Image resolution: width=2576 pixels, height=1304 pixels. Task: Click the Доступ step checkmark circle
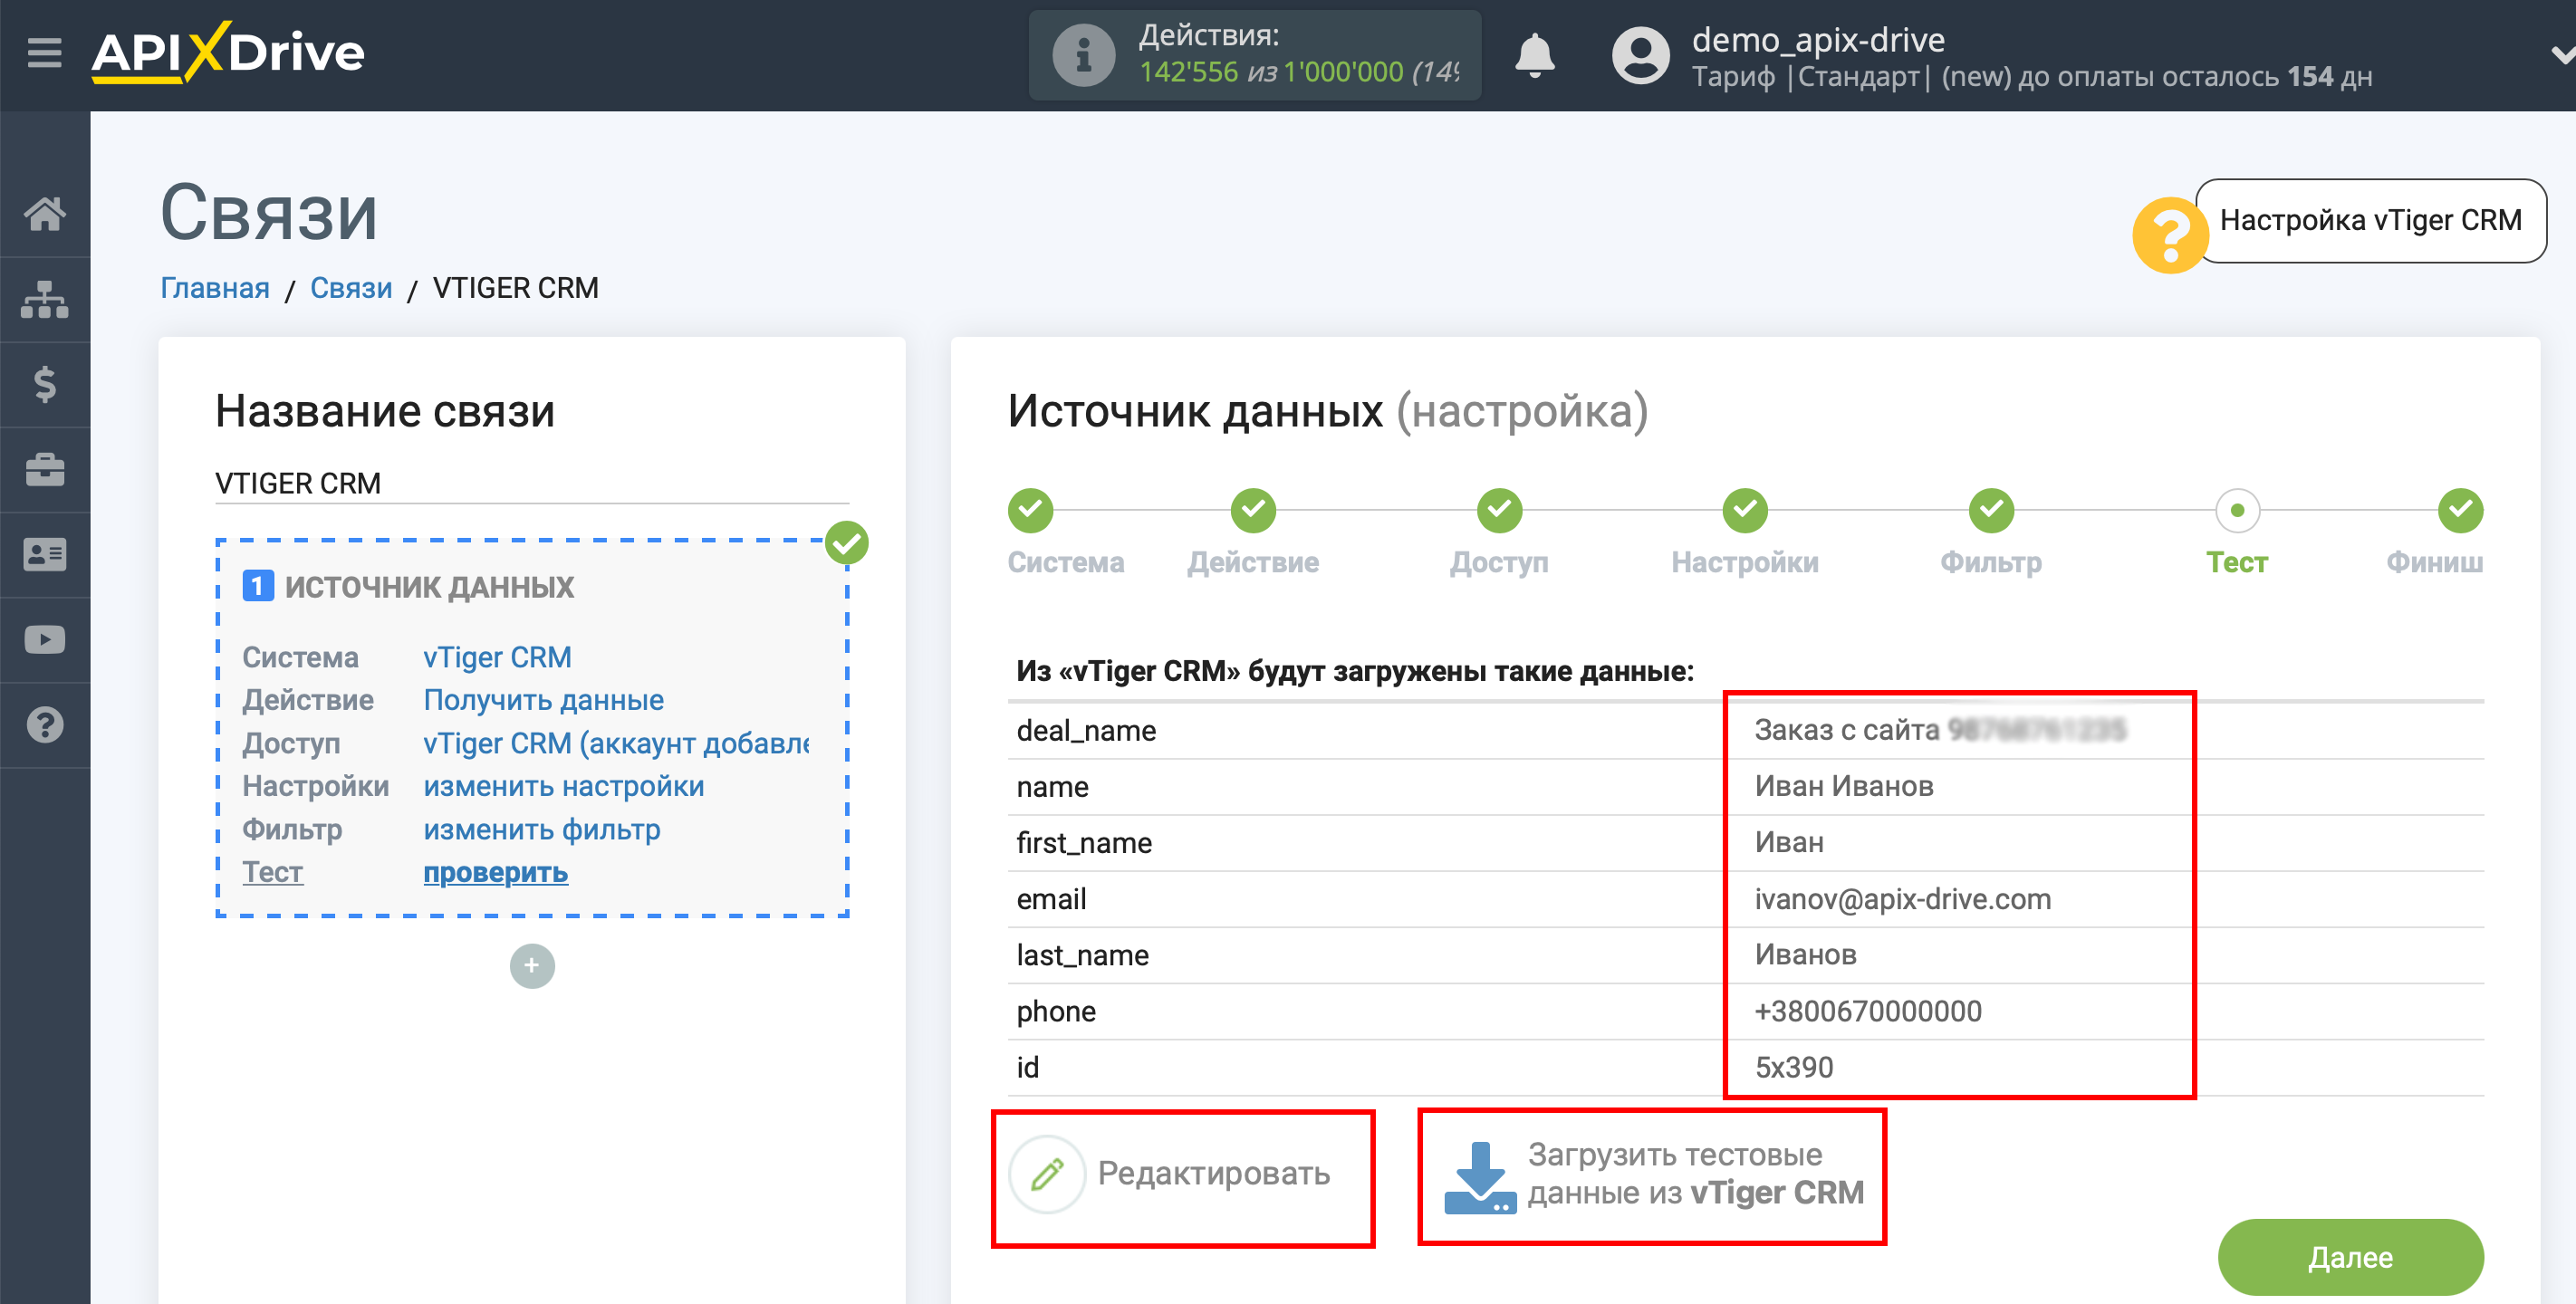tap(1499, 511)
